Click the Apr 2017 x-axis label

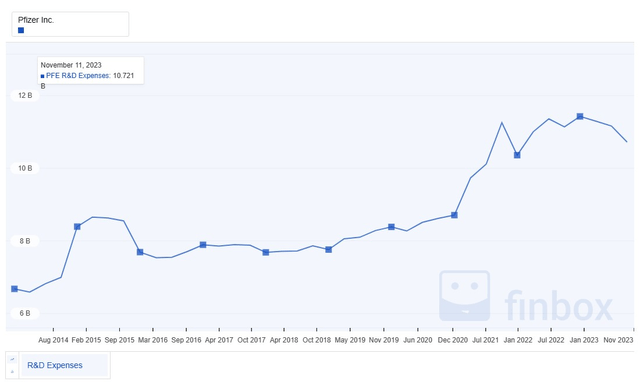point(219,340)
